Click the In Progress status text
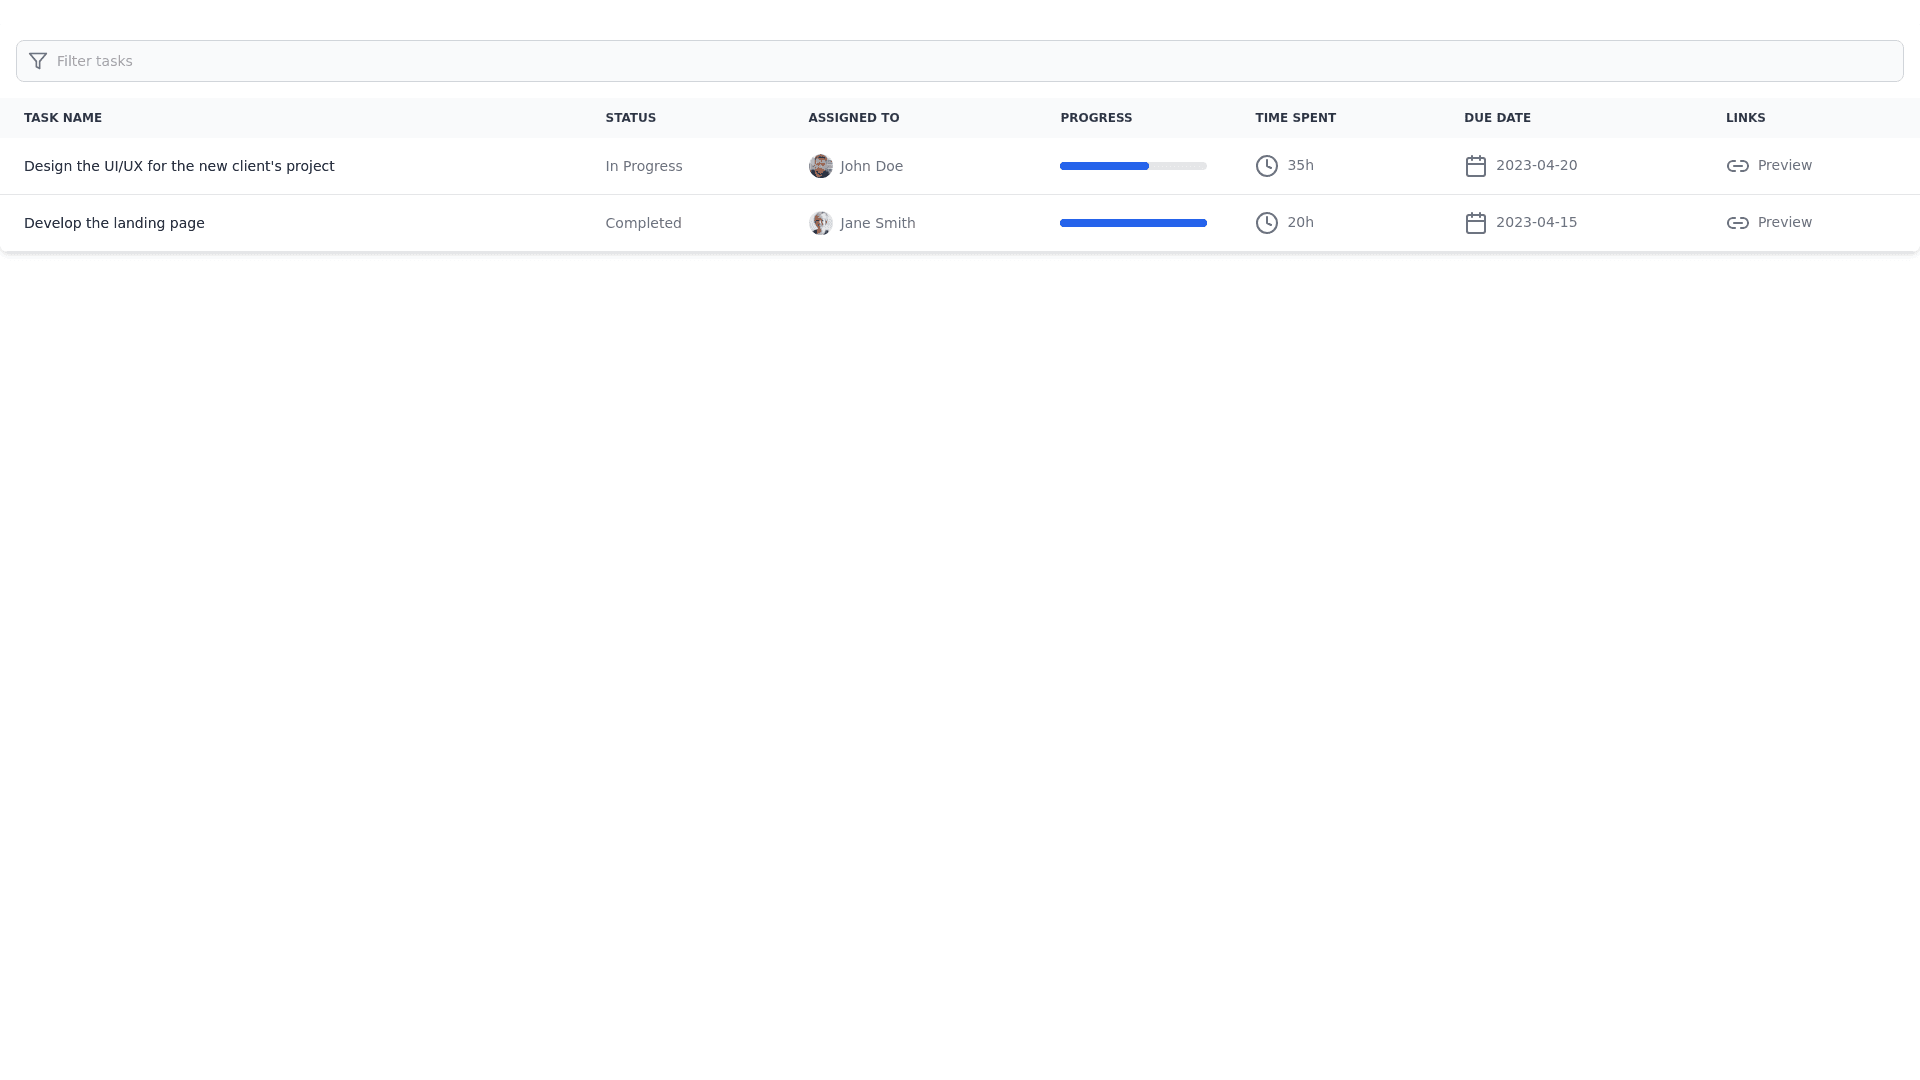This screenshot has height=1080, width=1920. pyautogui.click(x=643, y=166)
